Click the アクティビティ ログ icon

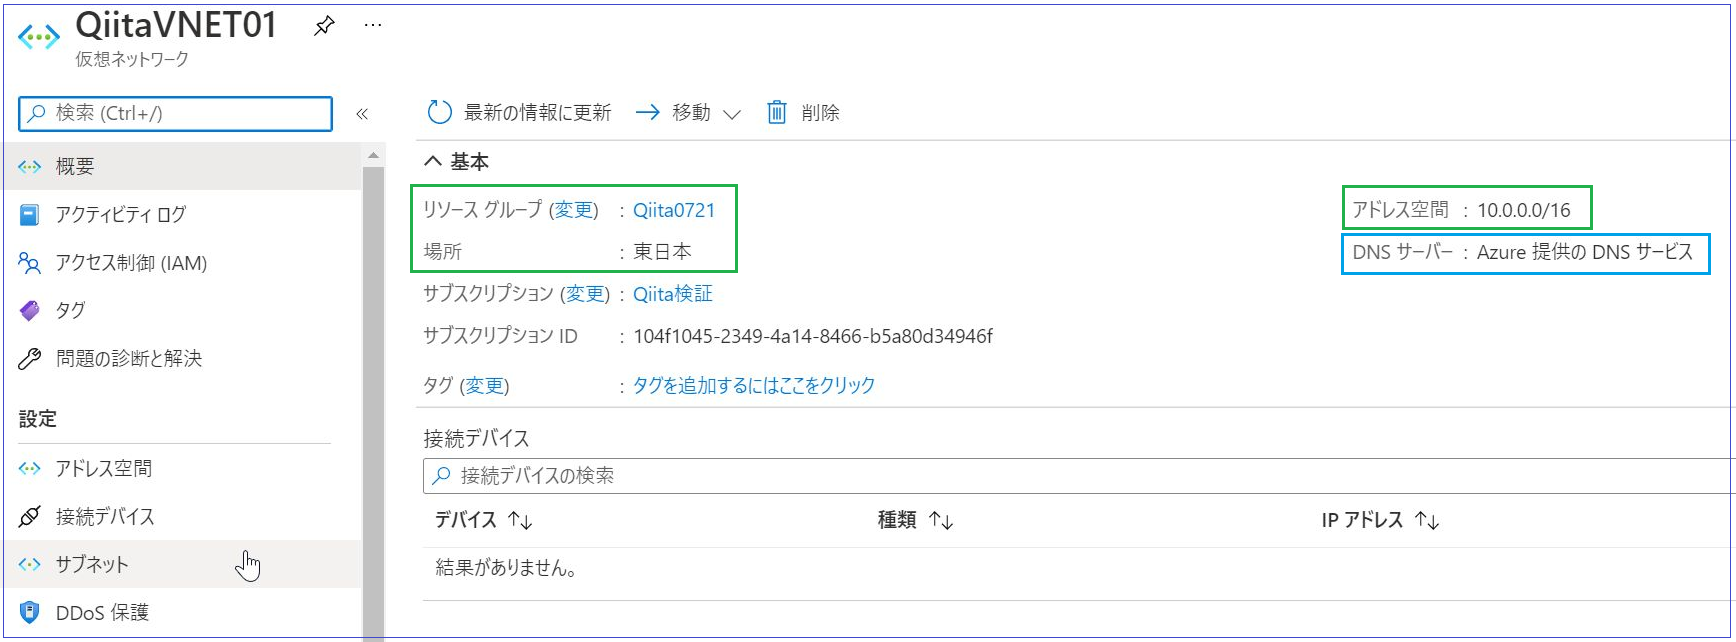(x=30, y=215)
